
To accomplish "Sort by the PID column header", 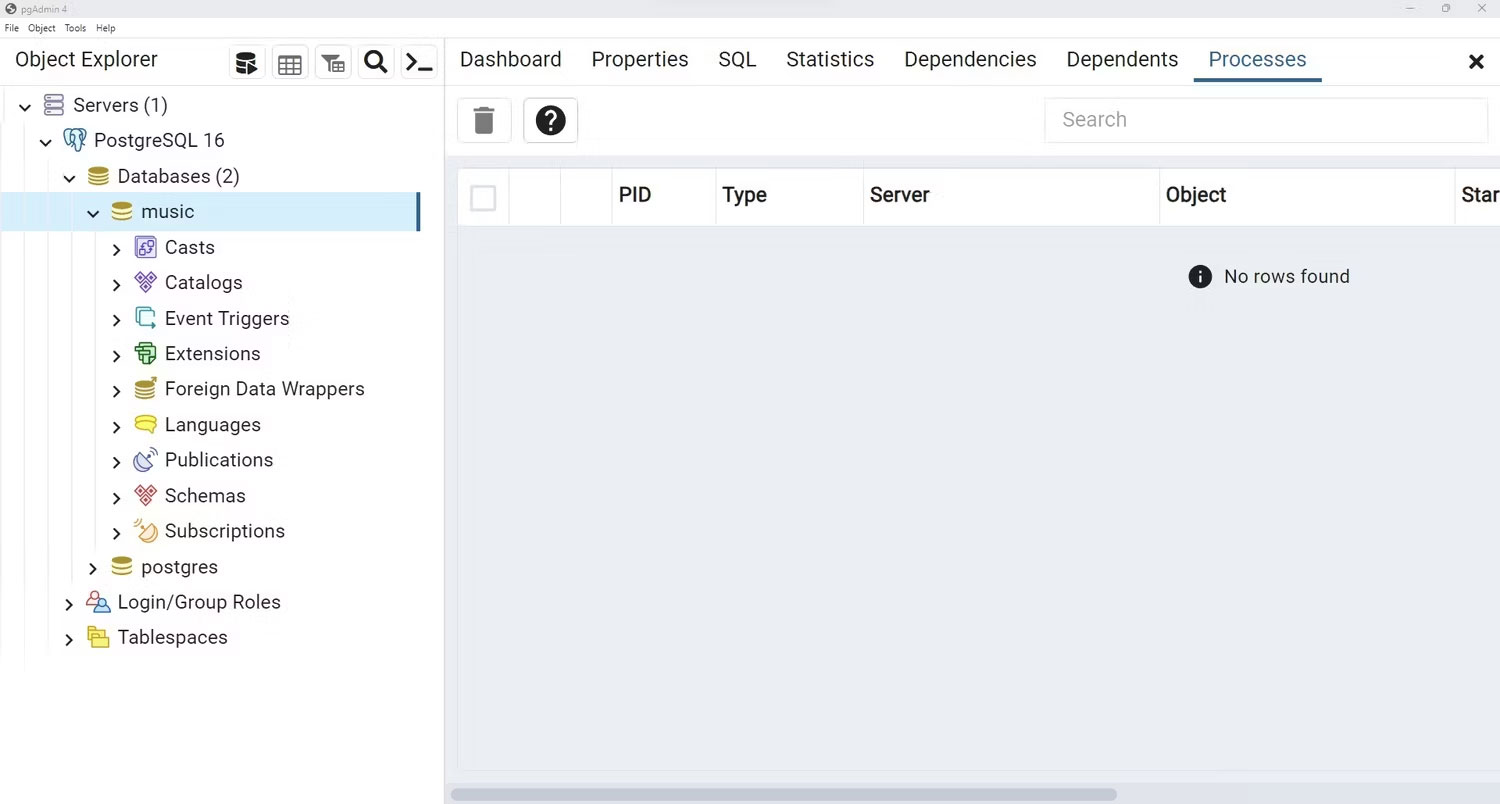I will click(635, 195).
